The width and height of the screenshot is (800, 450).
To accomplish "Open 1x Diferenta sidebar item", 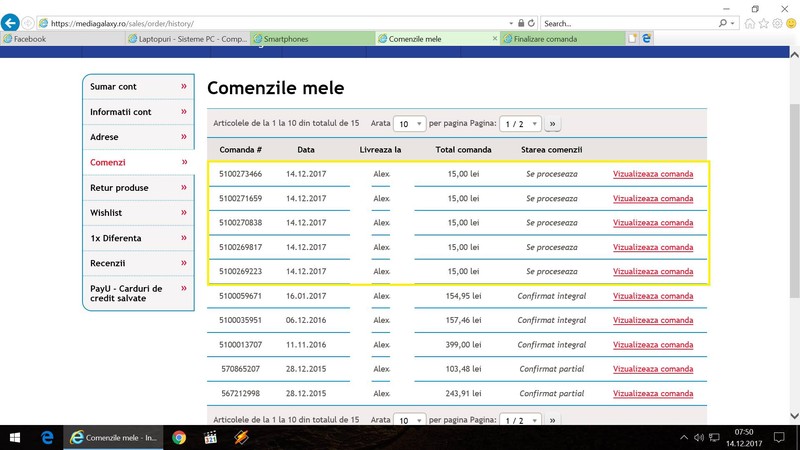I will [x=138, y=238].
